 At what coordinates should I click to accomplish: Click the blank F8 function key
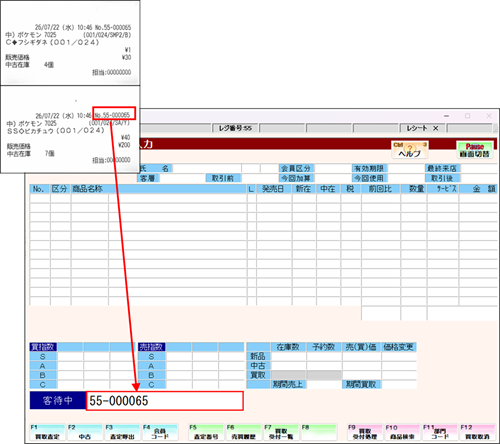coord(319,432)
